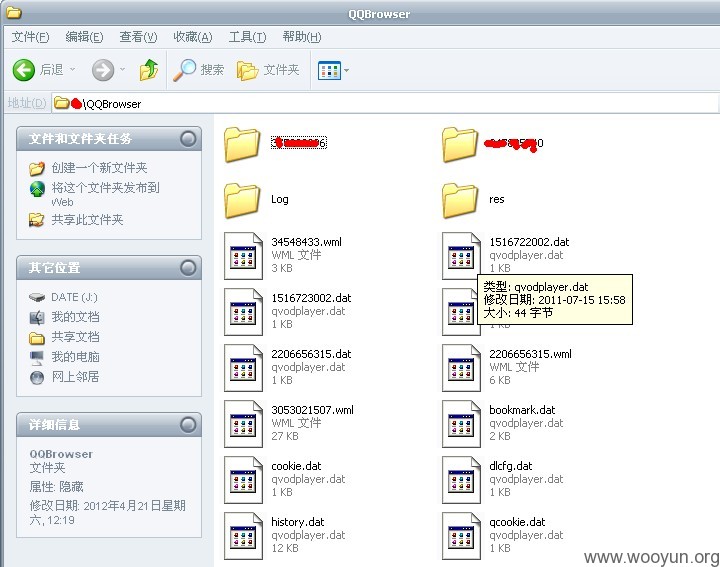Viewport: 720px width, 567px height.
Task: Click the qcookie.dat file name text
Action: (518, 522)
